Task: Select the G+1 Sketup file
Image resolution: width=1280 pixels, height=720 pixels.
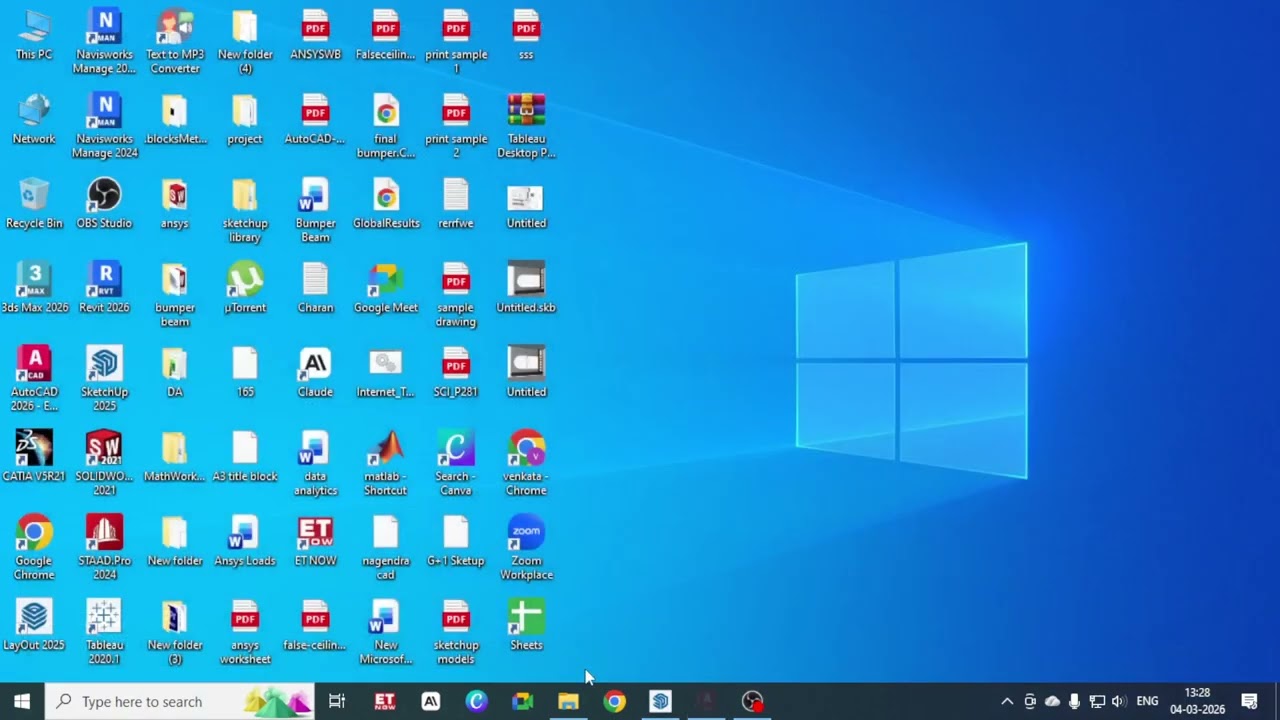Action: pos(456,542)
